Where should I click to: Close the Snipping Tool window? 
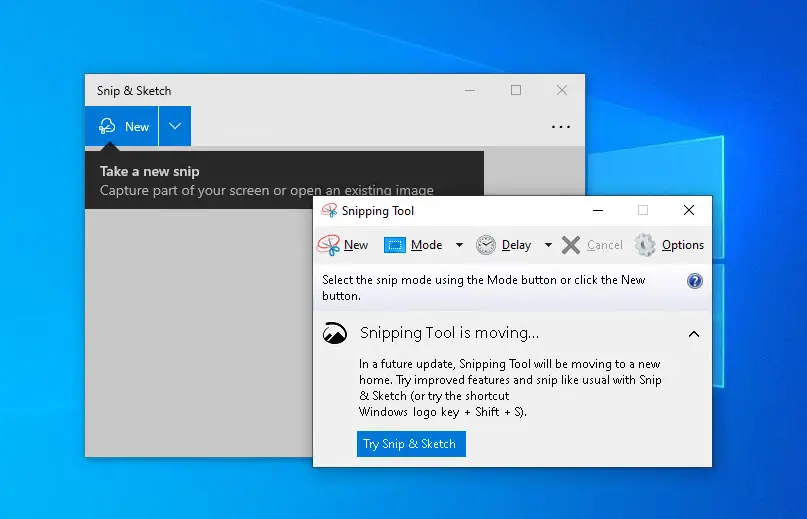coord(689,210)
